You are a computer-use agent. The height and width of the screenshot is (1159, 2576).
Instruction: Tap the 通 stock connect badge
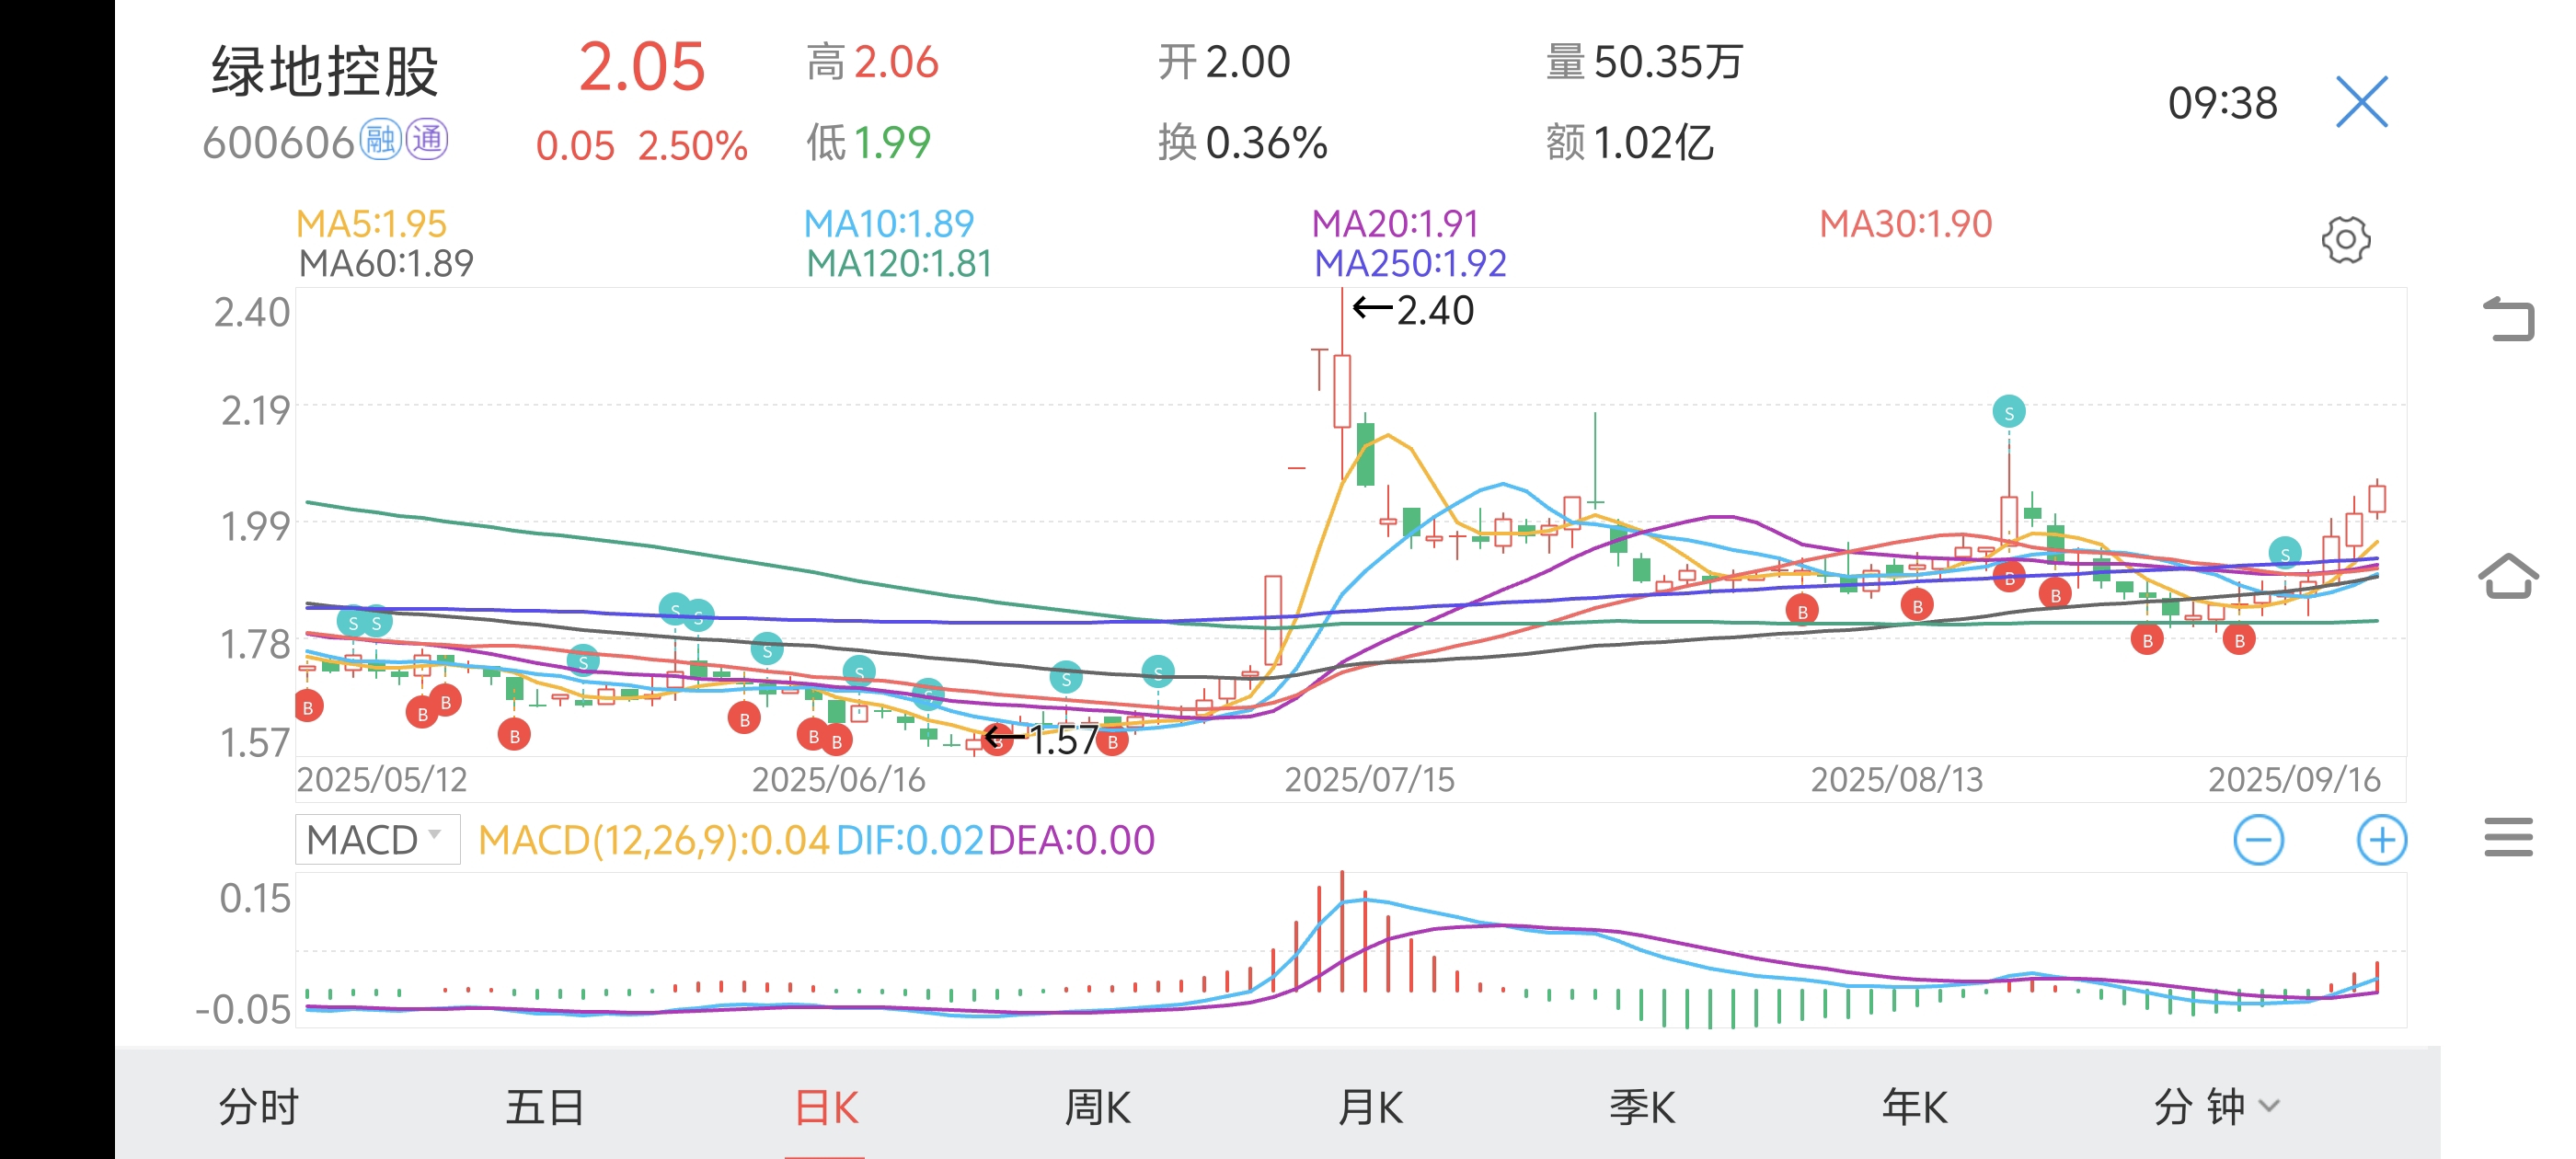click(x=427, y=140)
